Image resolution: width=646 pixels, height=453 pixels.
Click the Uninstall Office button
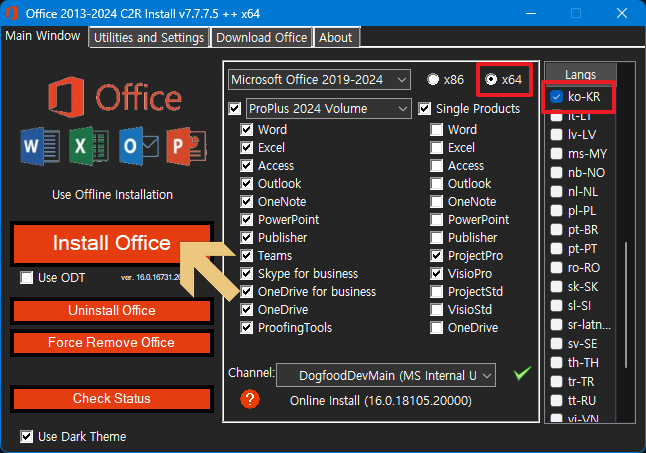point(112,311)
